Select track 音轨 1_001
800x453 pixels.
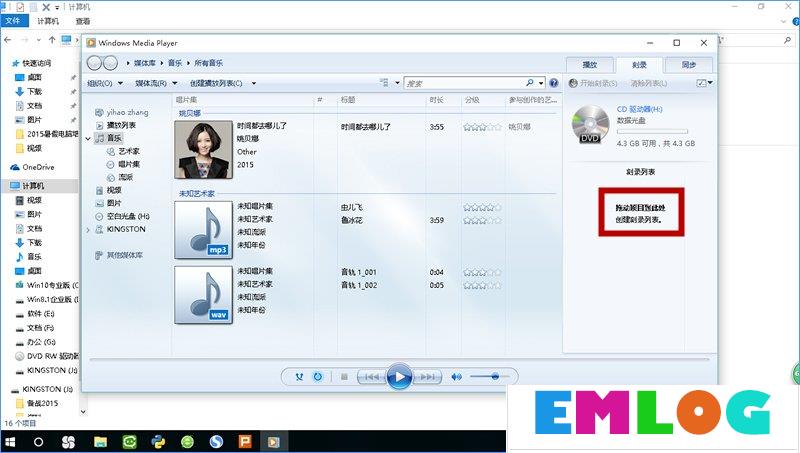coord(359,272)
